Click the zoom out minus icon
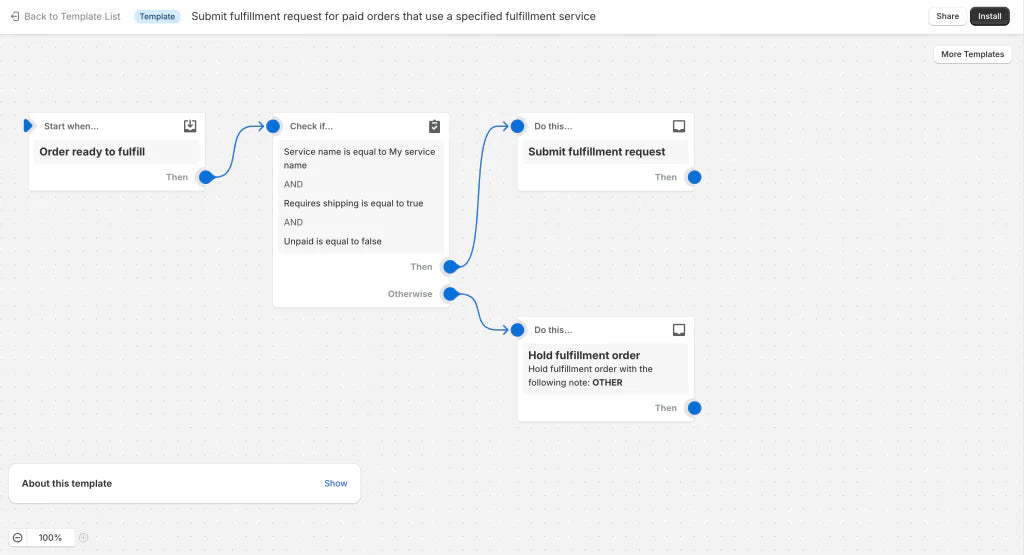Viewport: 1024px width, 555px height. [18, 538]
